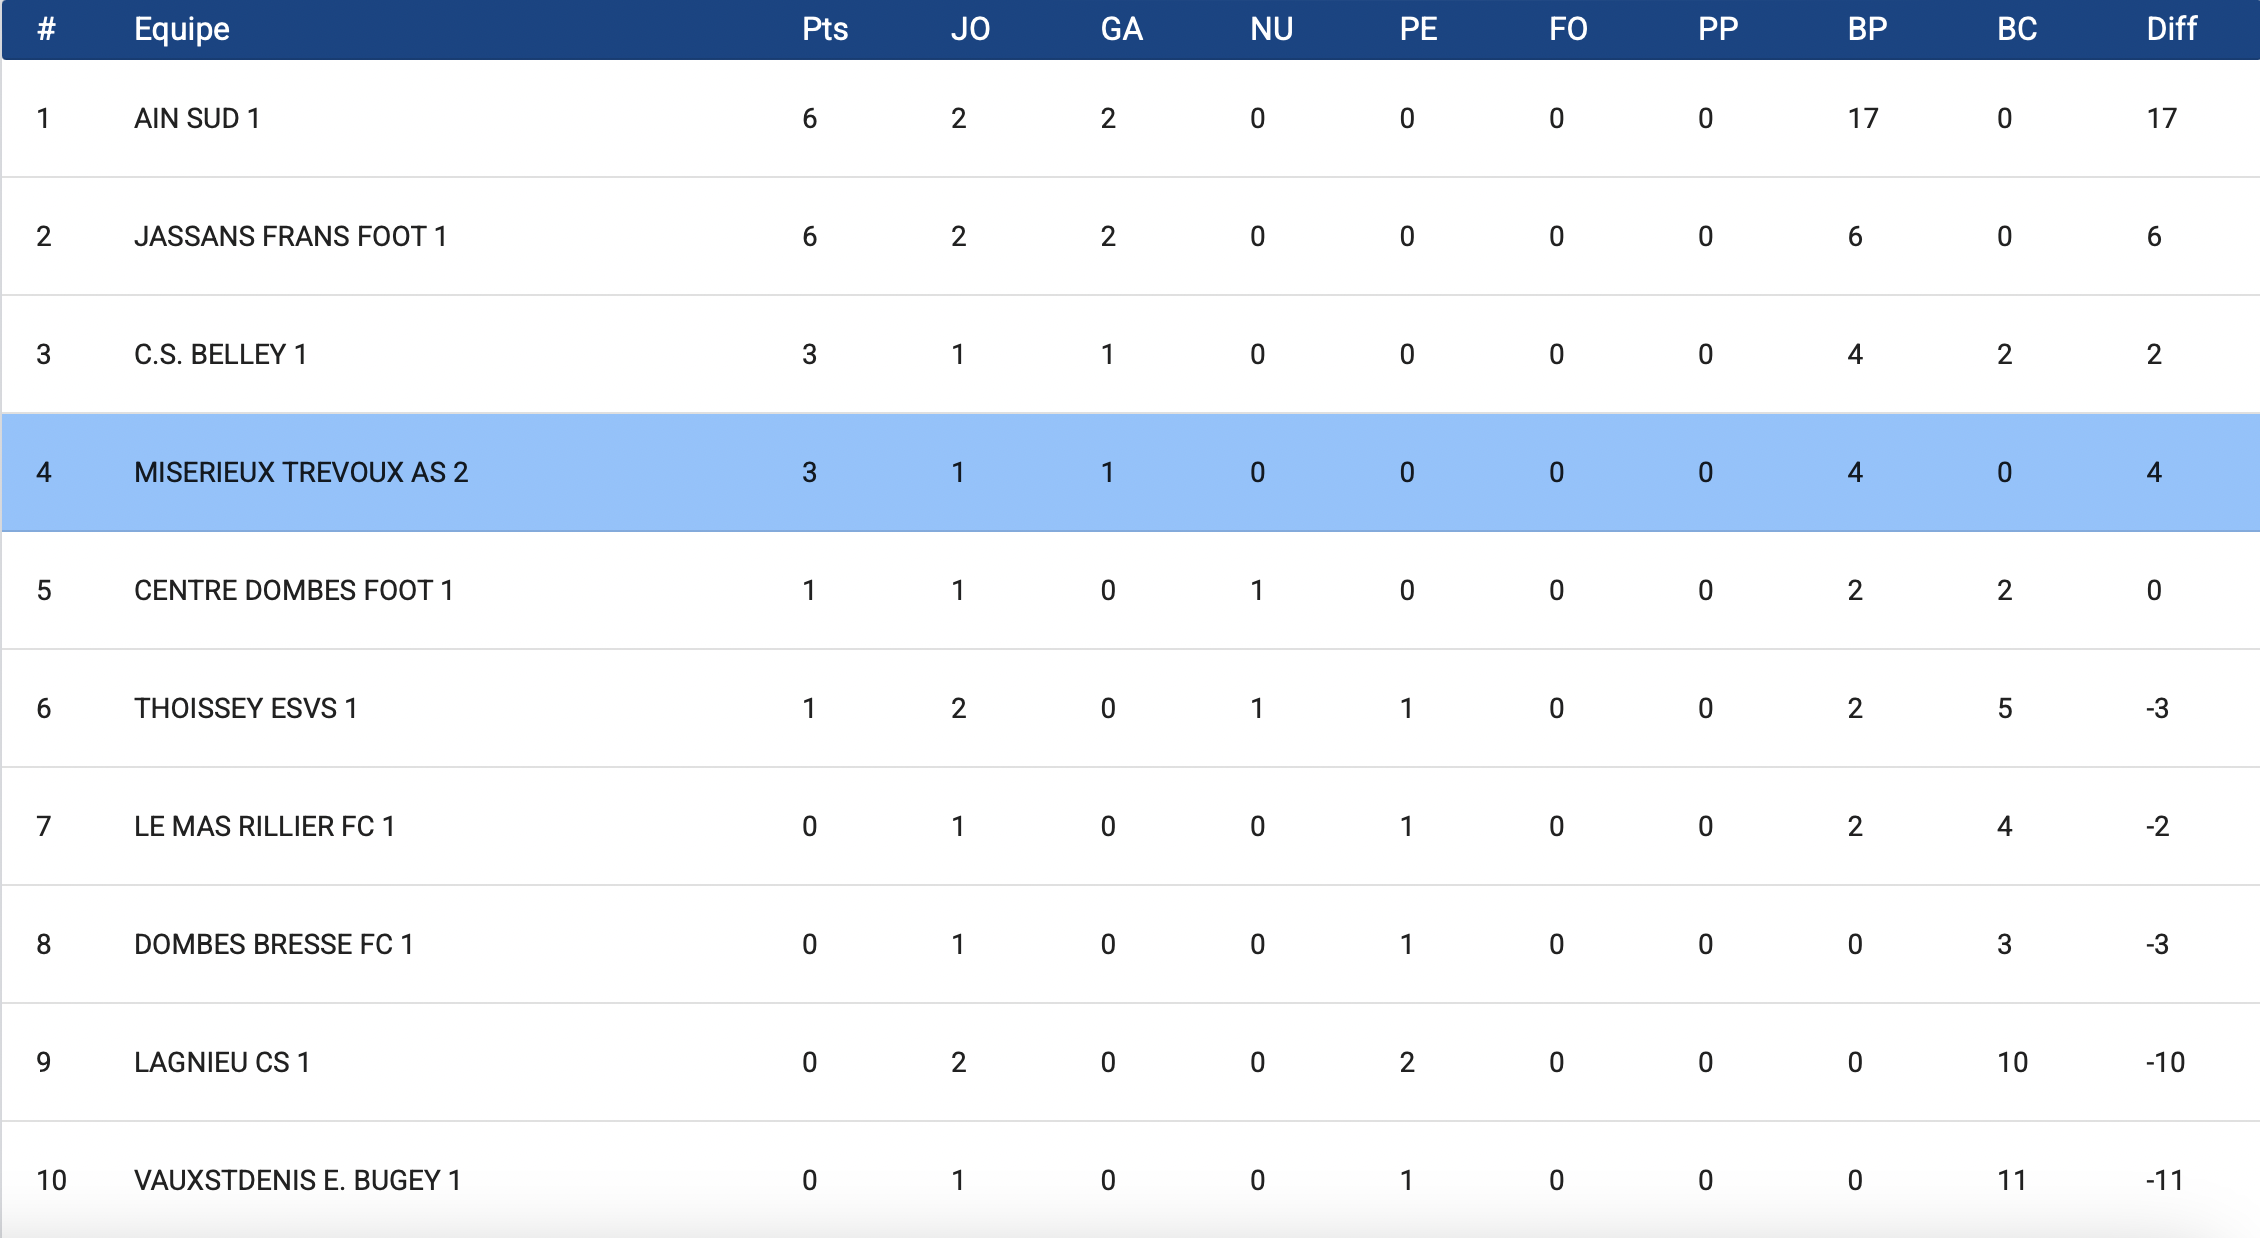2260x1238 pixels.
Task: Click highlighted MISERIEUX TREVOUX AS 2 team
Action: 301,473
